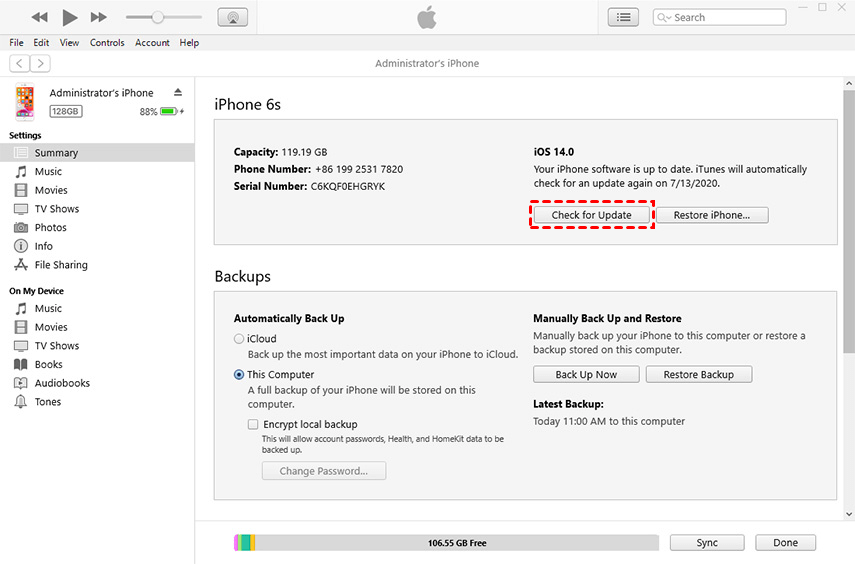Click the iPhone device thumbnail icon
This screenshot has width=855, height=564.
tap(25, 101)
